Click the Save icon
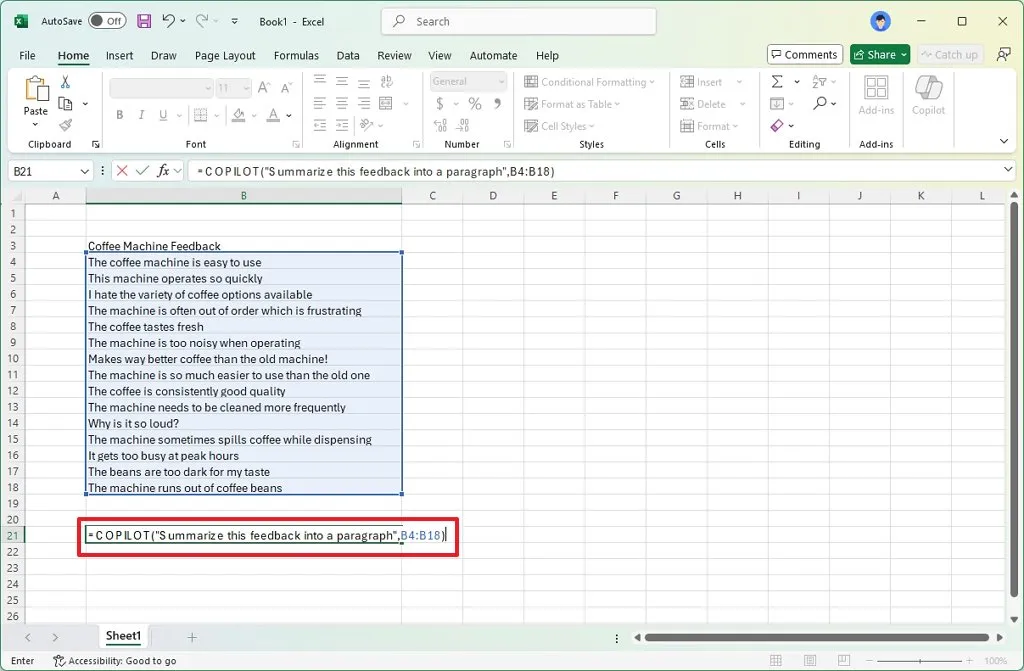 143,20
